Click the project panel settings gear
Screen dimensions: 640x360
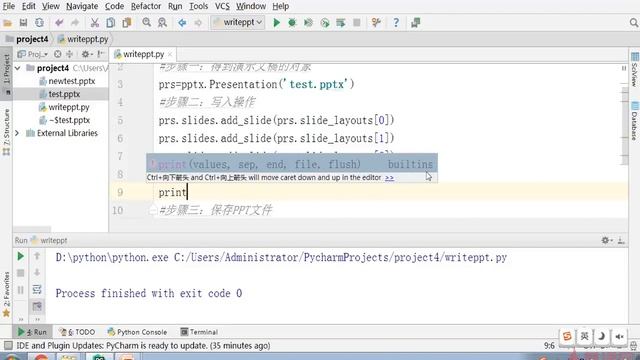click(x=86, y=54)
